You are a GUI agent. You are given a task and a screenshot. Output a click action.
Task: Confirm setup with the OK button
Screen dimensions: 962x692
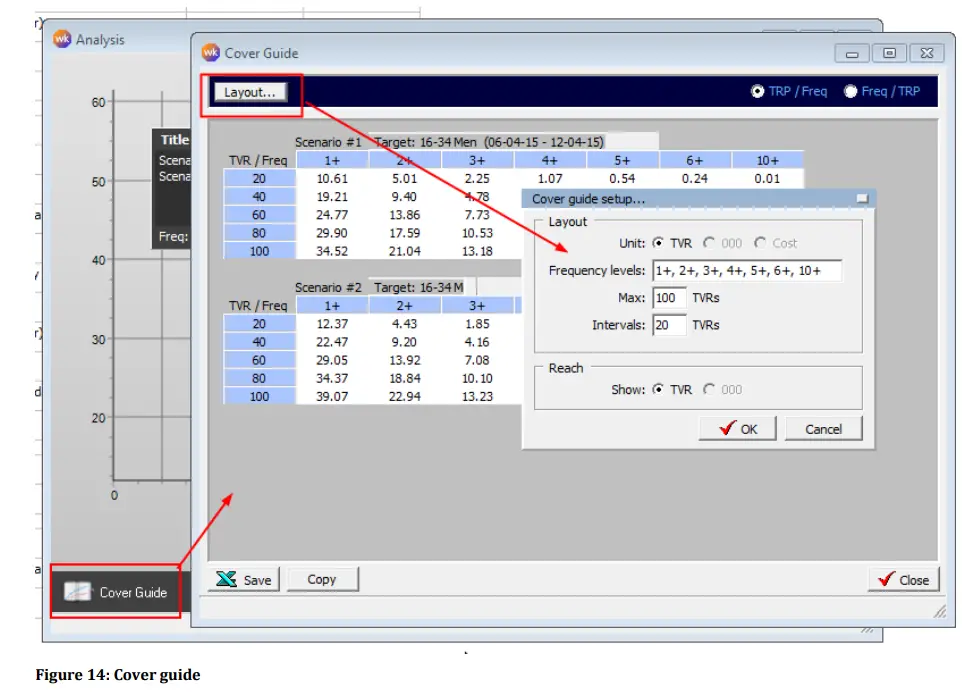click(737, 429)
